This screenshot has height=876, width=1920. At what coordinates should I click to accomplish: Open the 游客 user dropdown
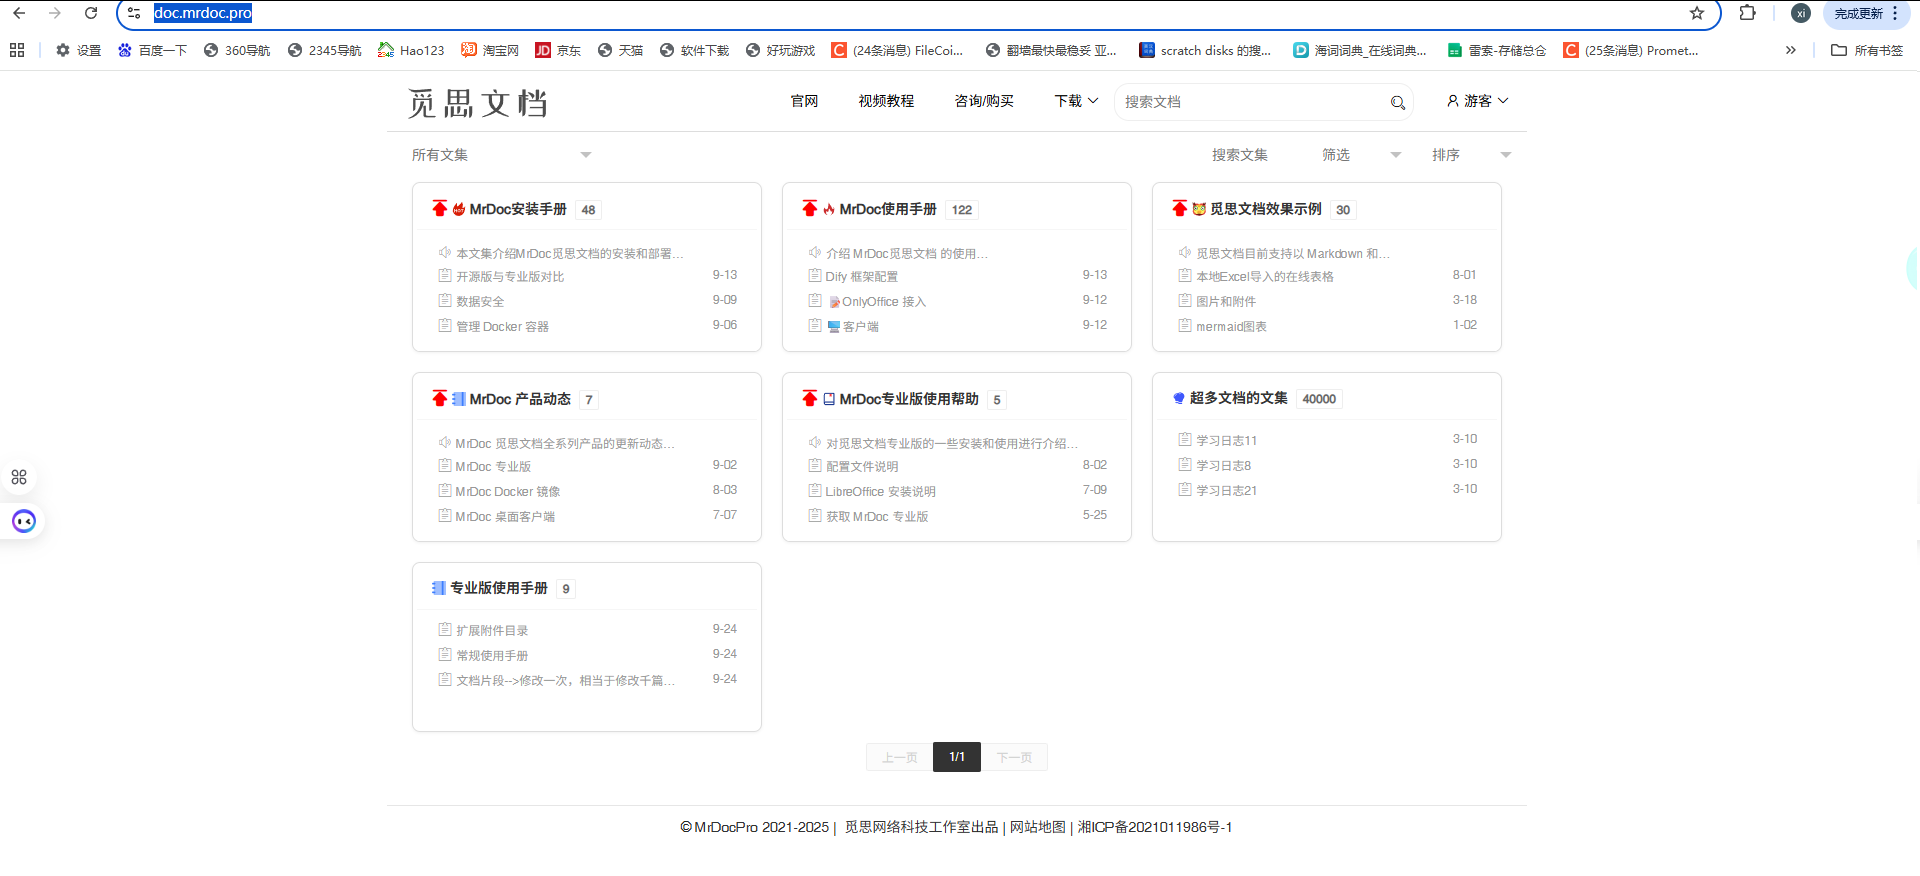[1477, 101]
